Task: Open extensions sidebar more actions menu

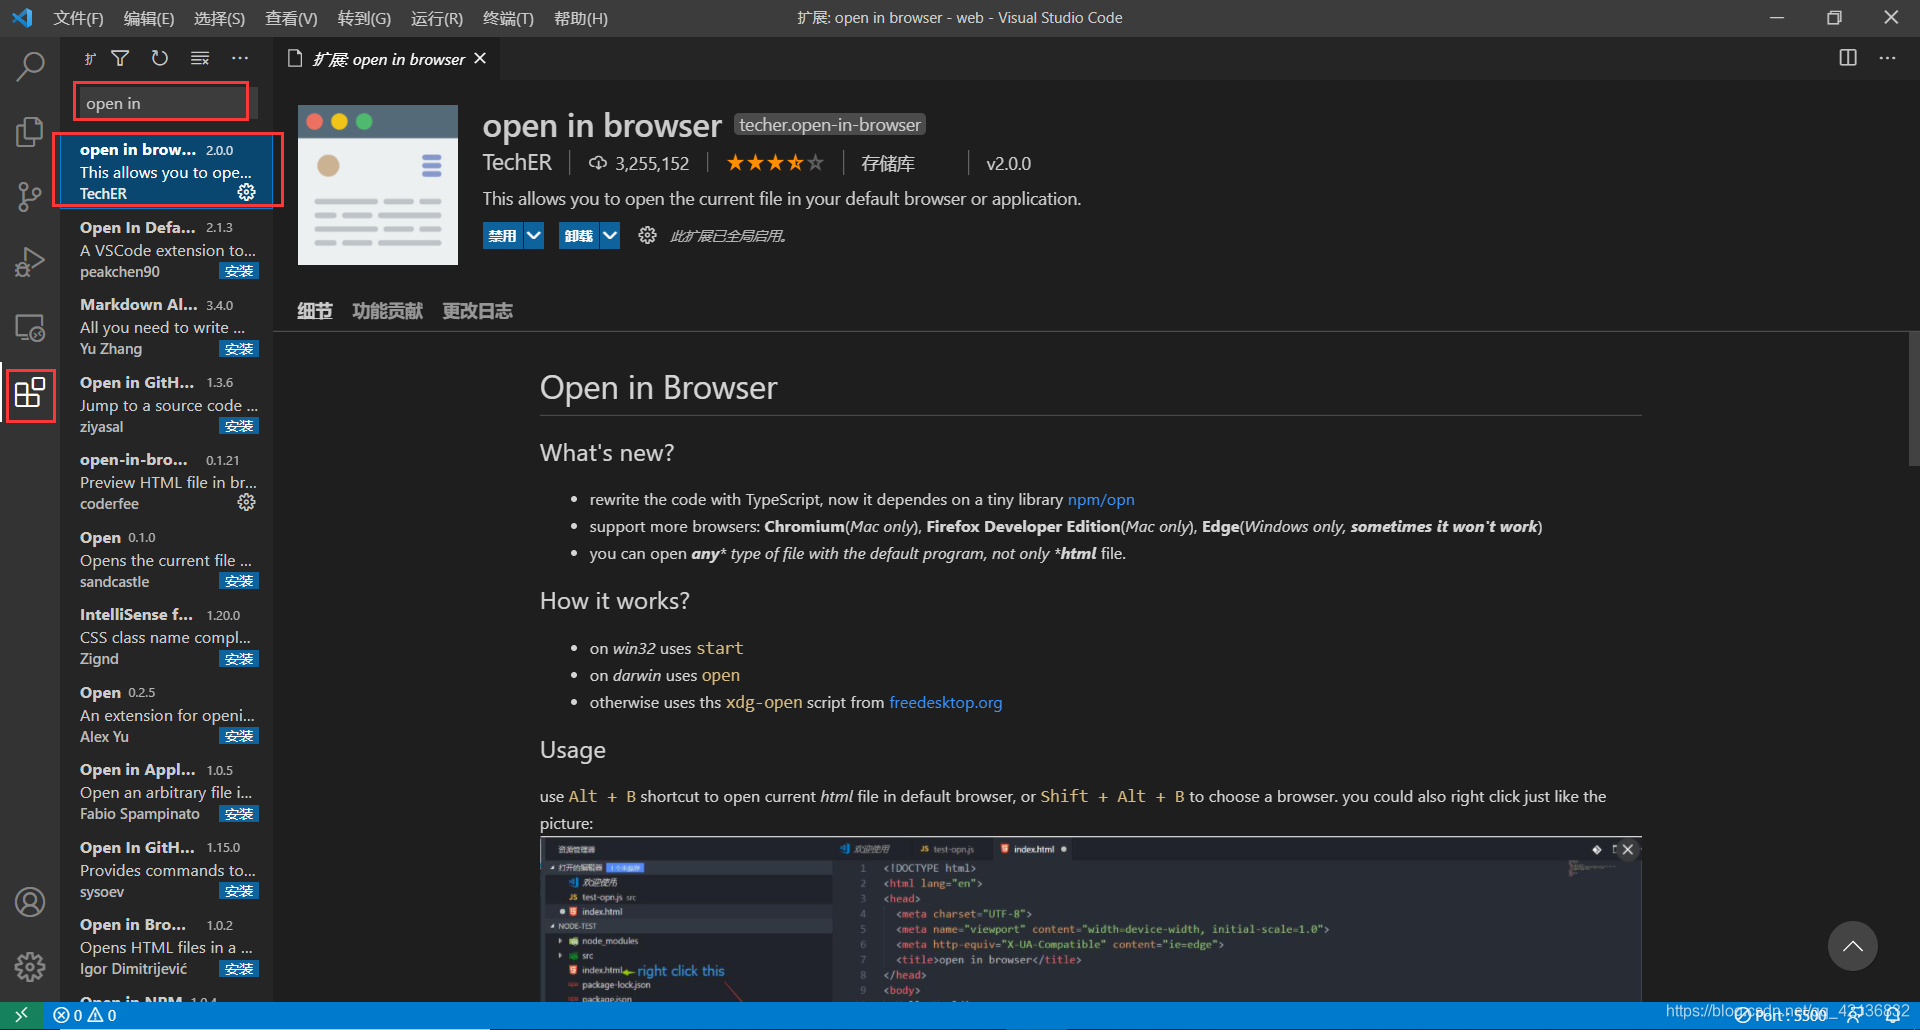Action: [x=240, y=58]
